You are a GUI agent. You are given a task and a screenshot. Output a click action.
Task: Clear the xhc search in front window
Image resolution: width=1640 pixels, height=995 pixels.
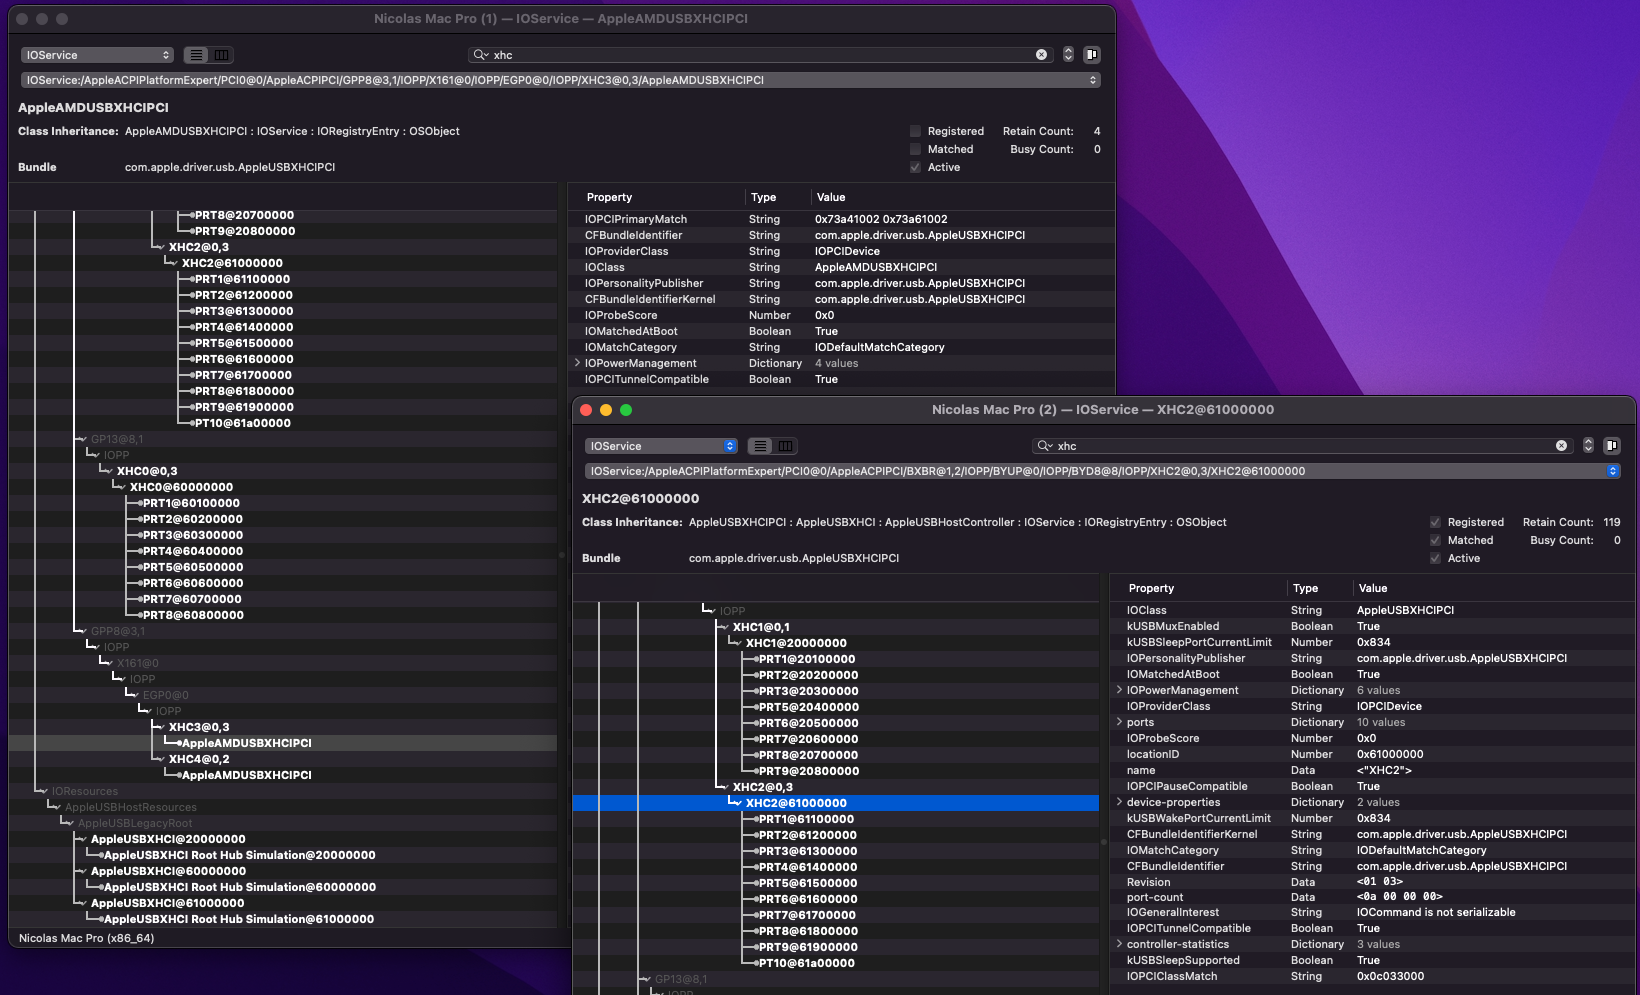pyautogui.click(x=1561, y=446)
